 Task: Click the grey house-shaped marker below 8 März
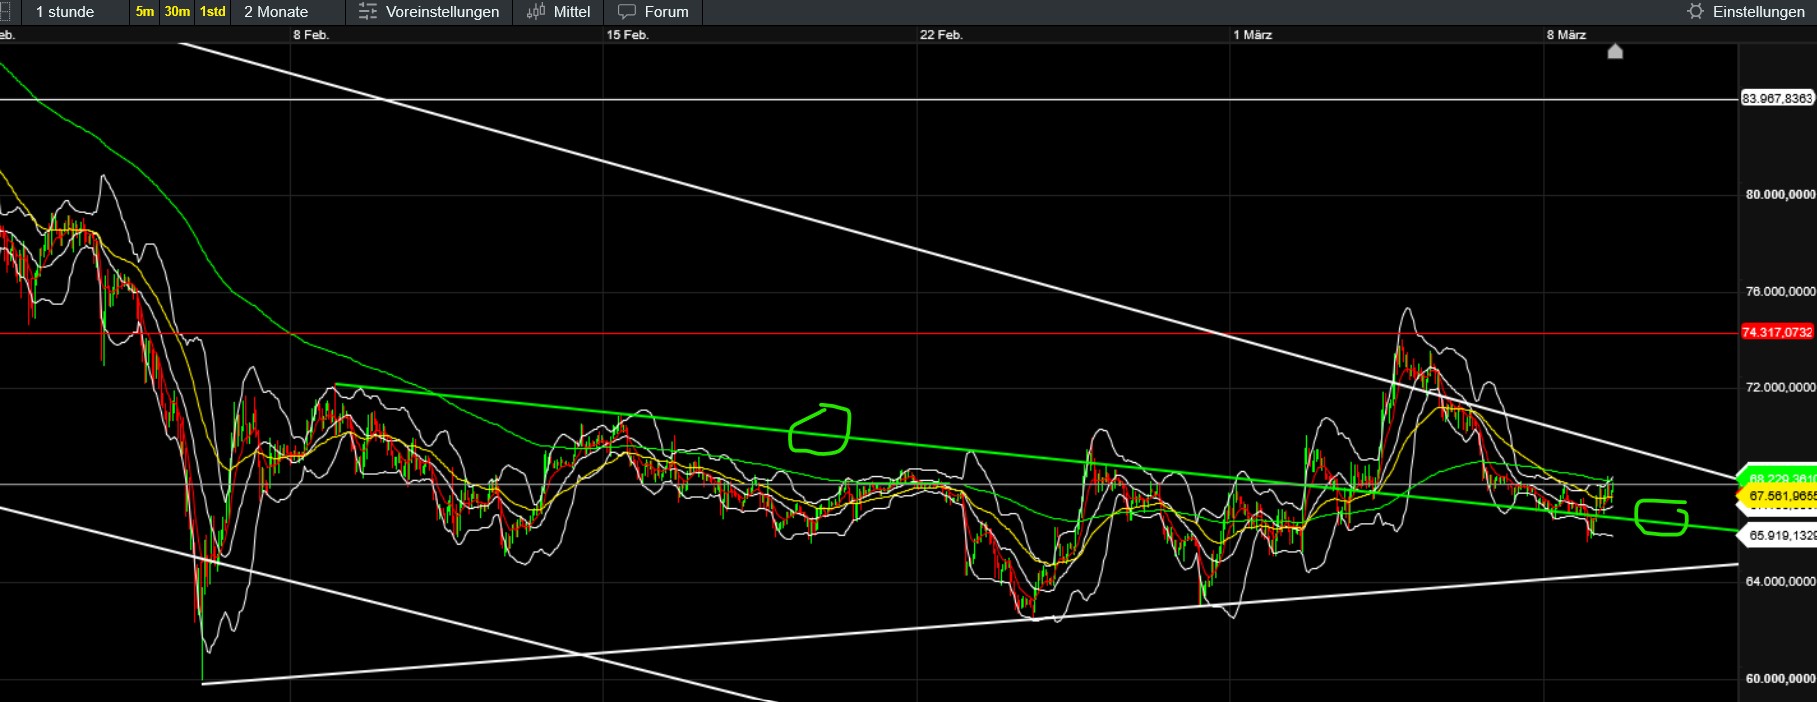[1615, 51]
